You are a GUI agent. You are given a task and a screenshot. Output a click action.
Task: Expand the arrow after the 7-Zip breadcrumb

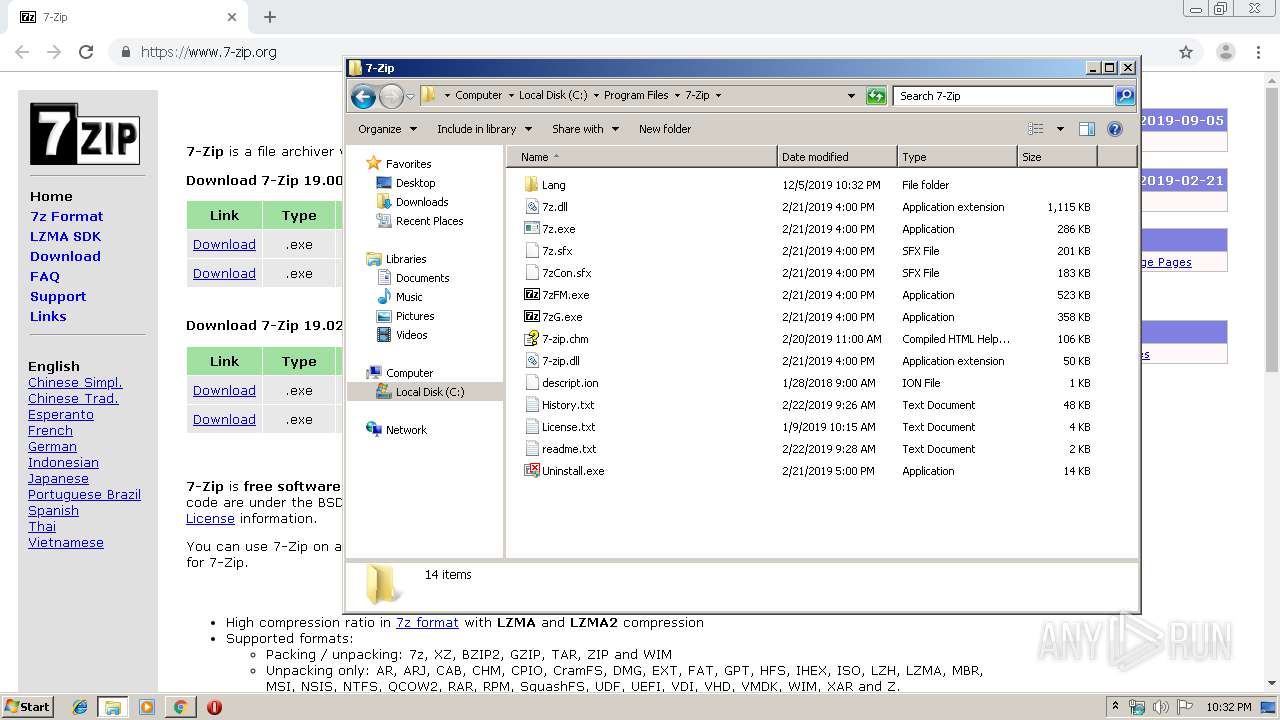coord(718,96)
